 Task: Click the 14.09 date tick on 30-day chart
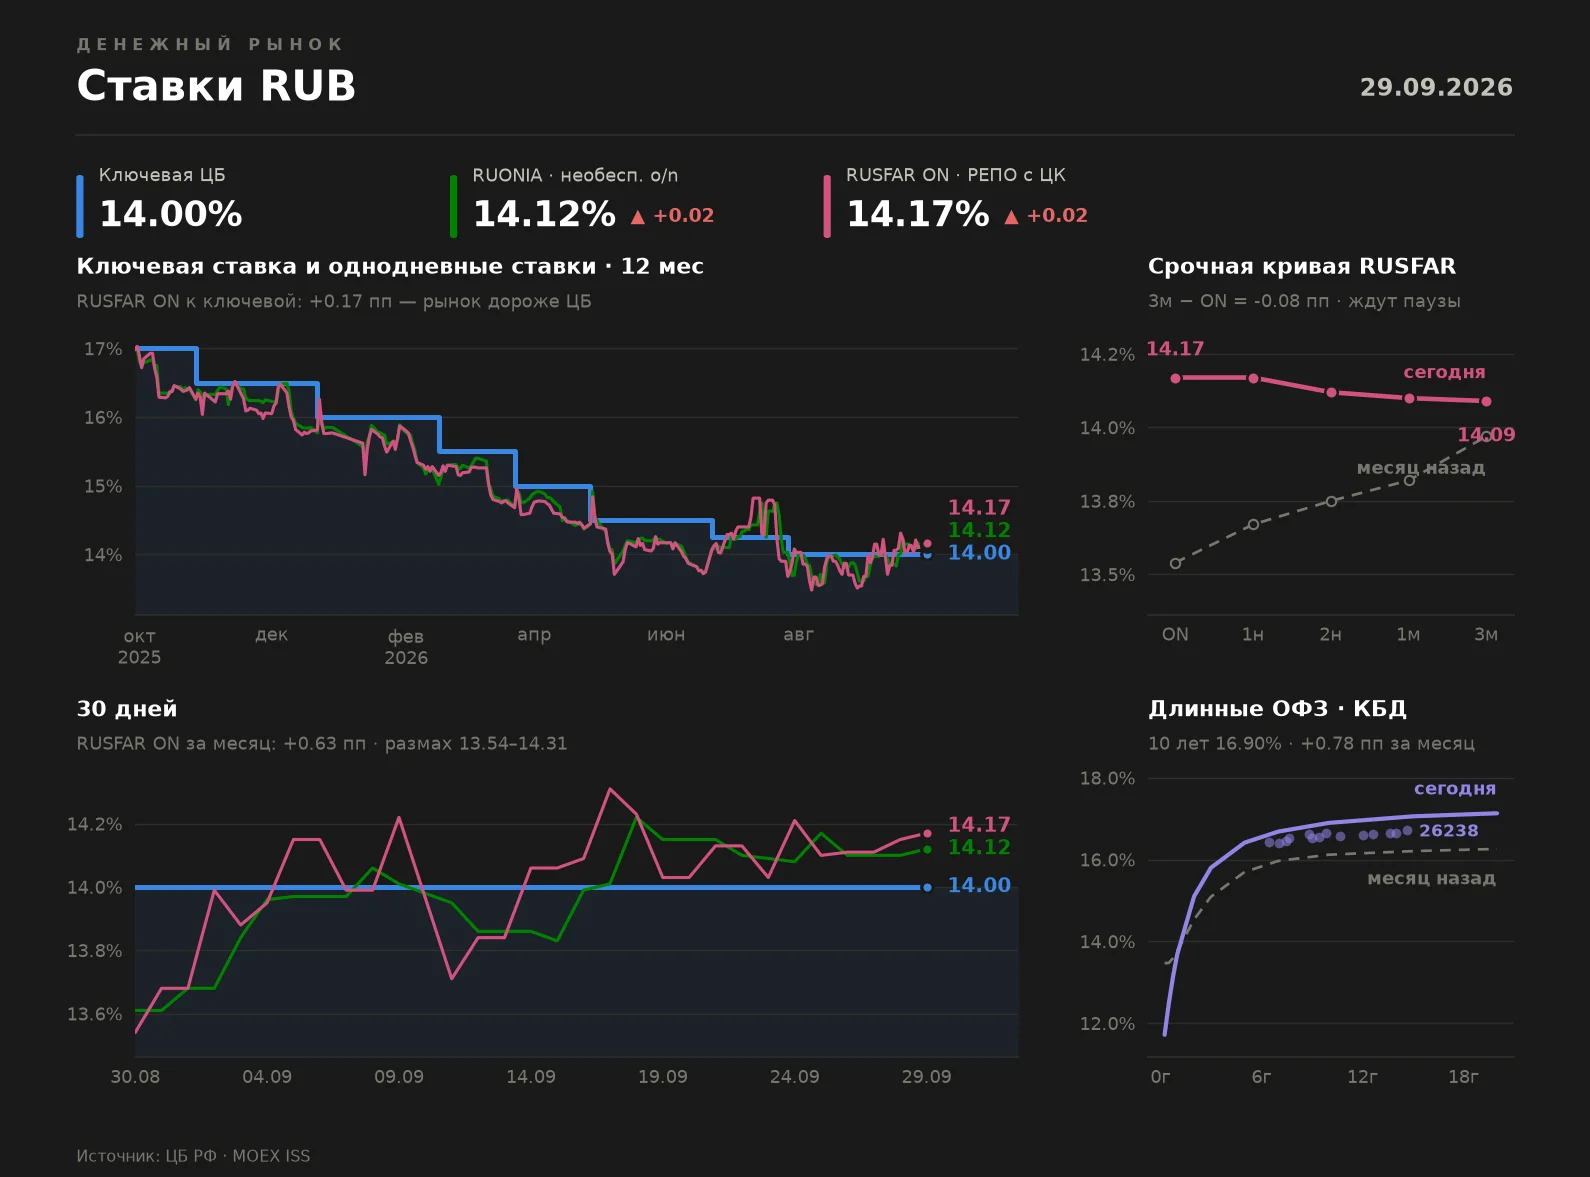coord(530,1077)
